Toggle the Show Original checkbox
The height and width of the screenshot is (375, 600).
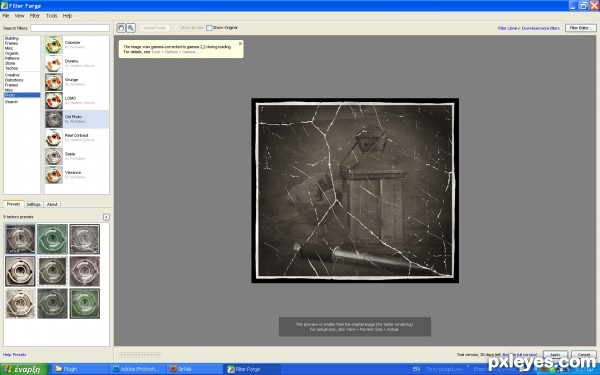(x=209, y=28)
